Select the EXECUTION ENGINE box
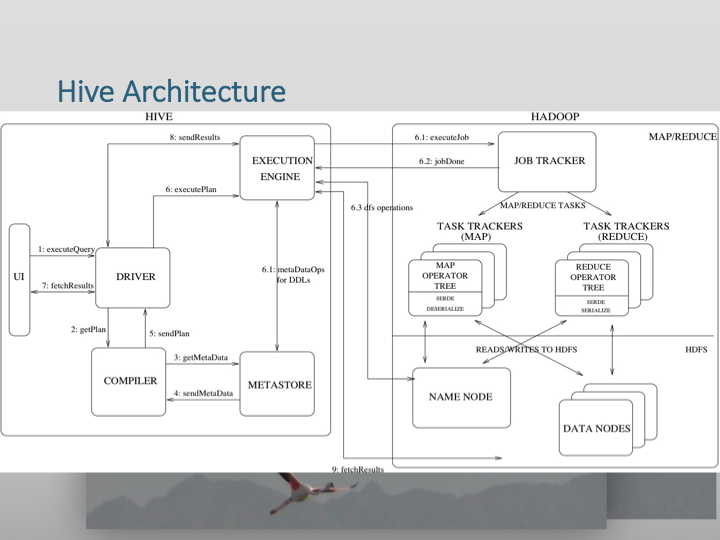This screenshot has height=540, width=720. coord(280,167)
